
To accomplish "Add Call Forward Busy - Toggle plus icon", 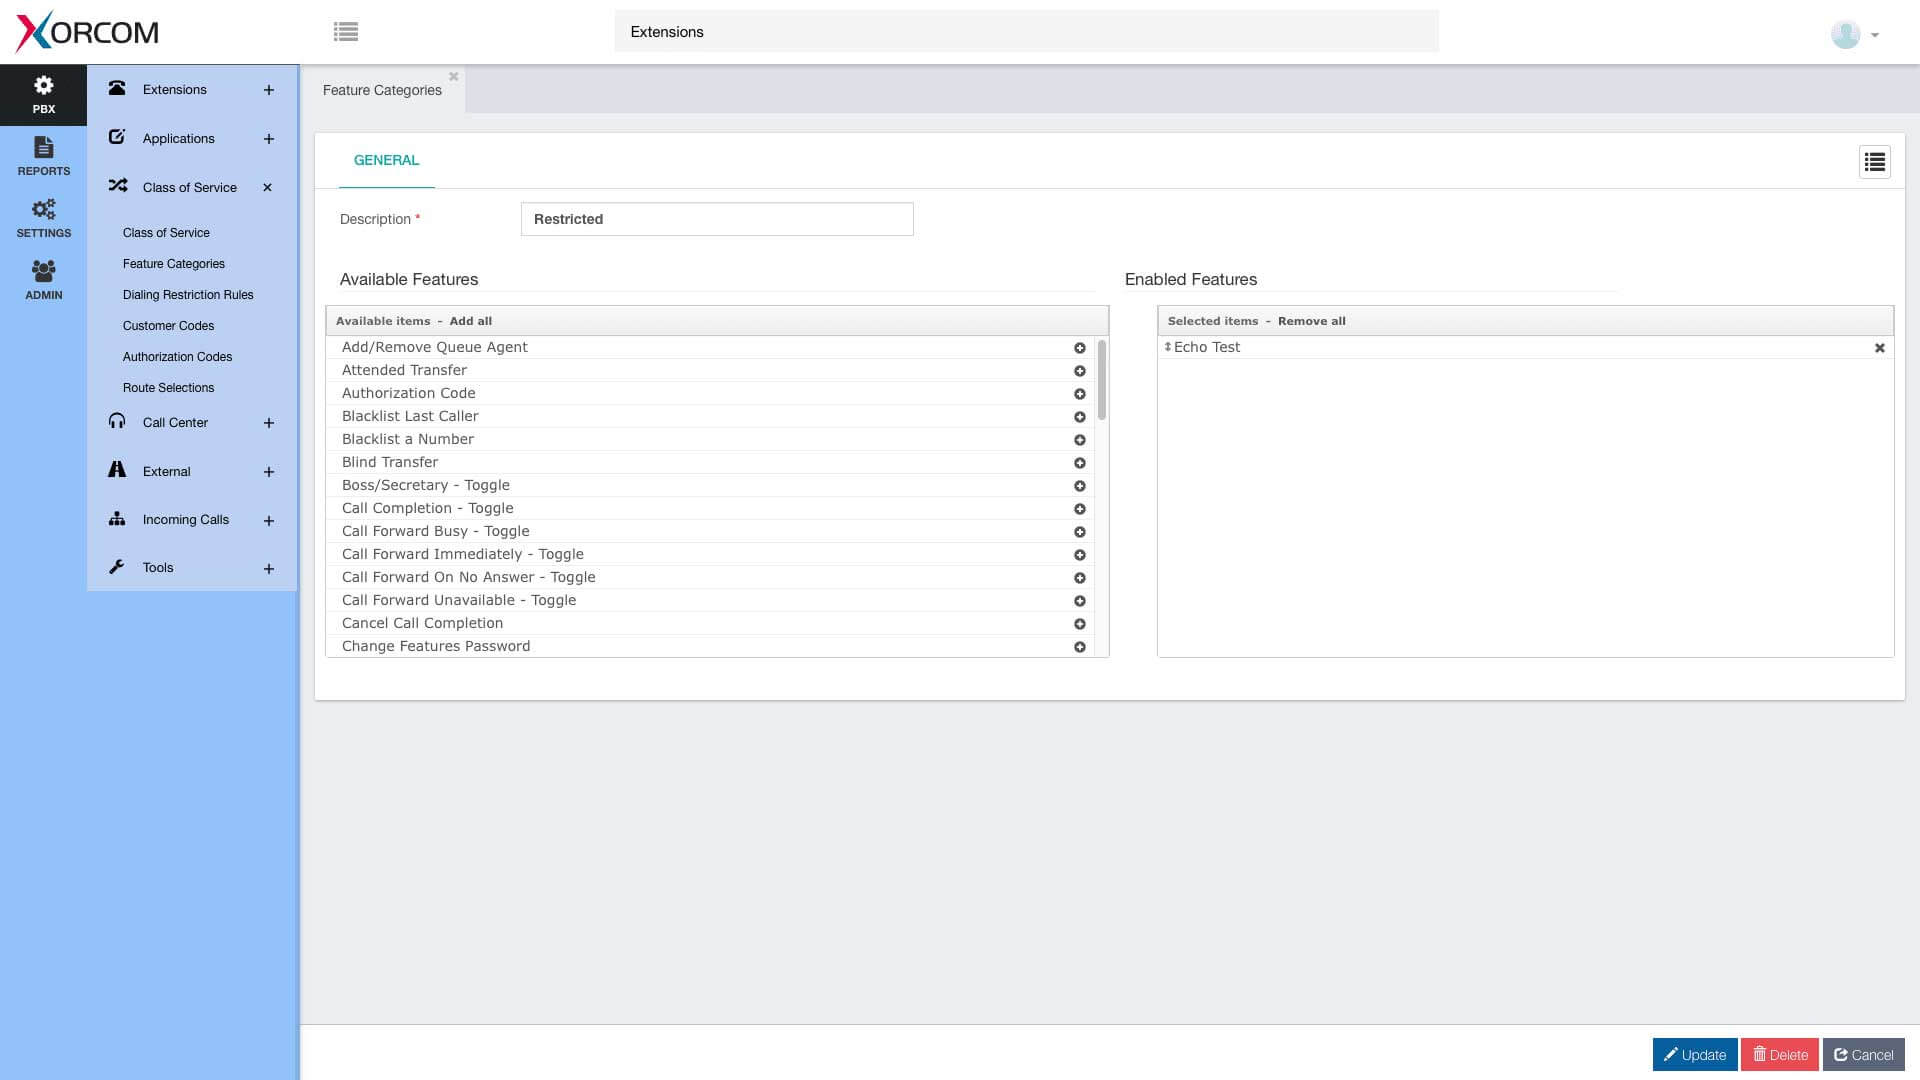I will point(1079,532).
